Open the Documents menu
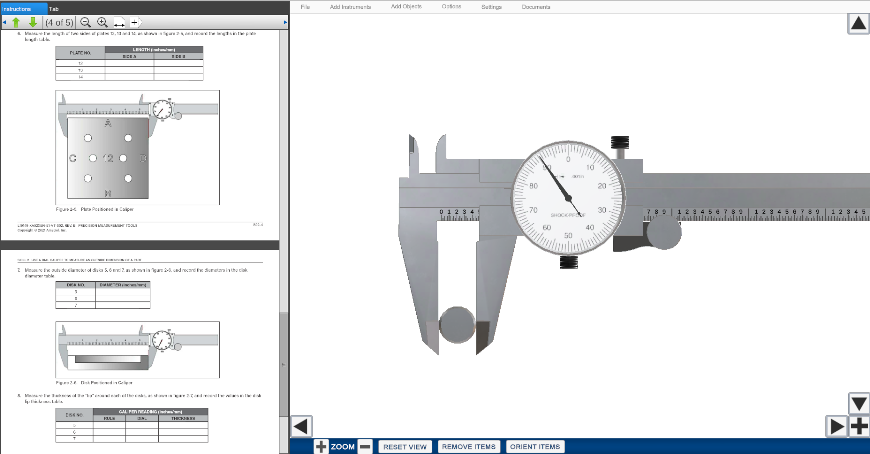The image size is (870, 454). click(537, 6)
